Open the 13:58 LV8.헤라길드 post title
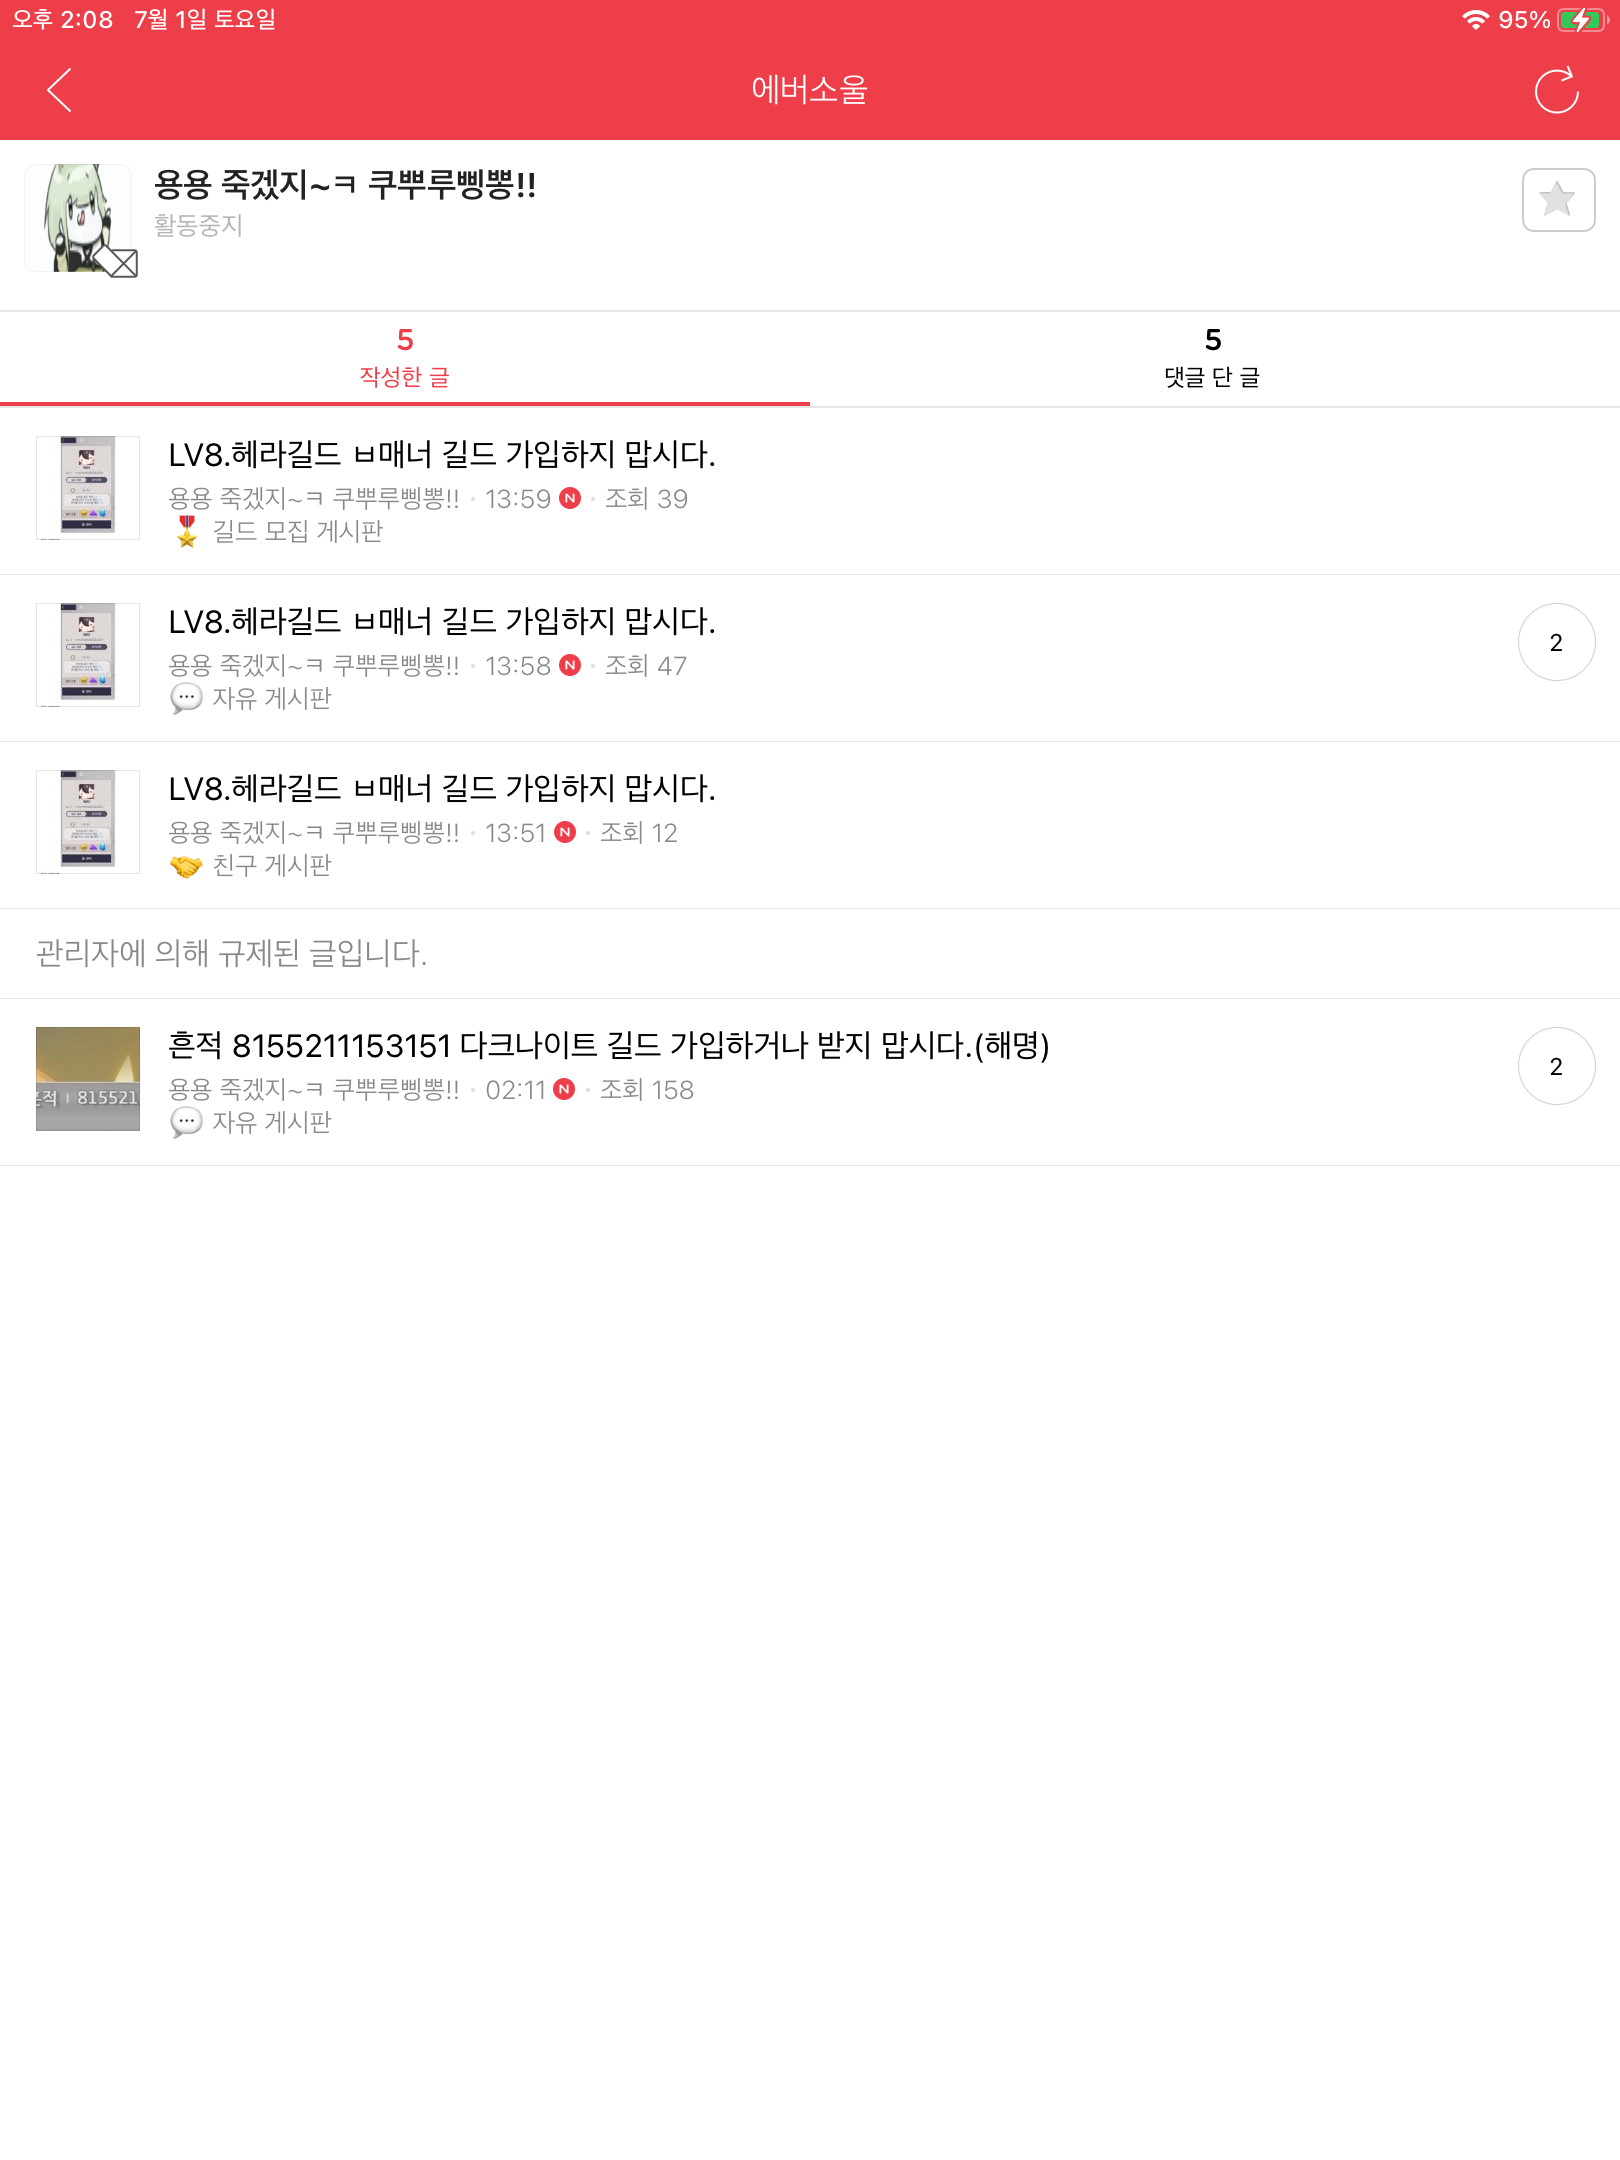Screen dimensions: 1620x2160 442,621
